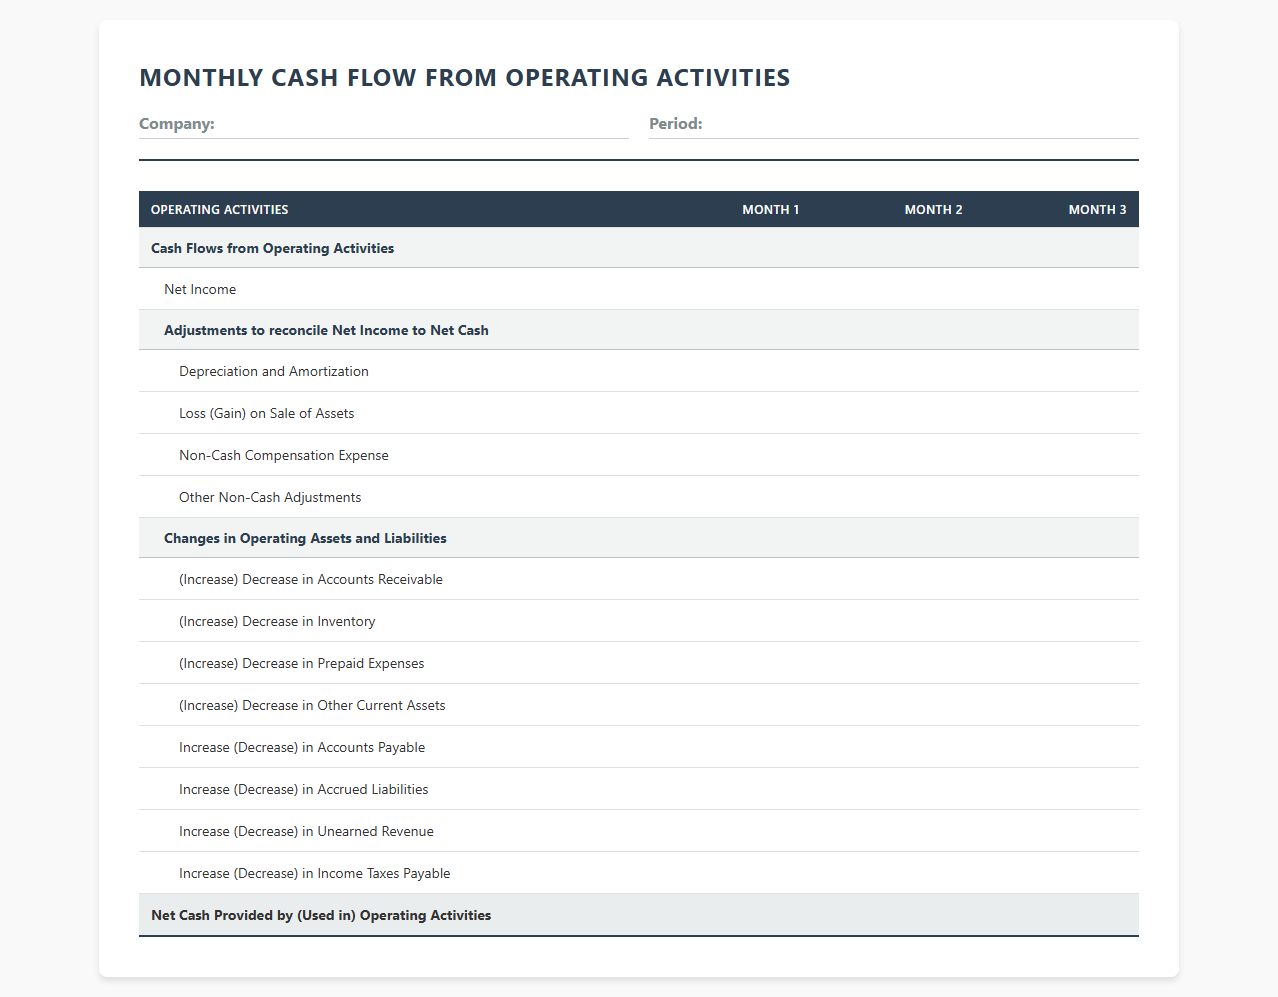Select Loss (Gain) on Sale of Assets row
The width and height of the screenshot is (1278, 997).
pos(639,413)
